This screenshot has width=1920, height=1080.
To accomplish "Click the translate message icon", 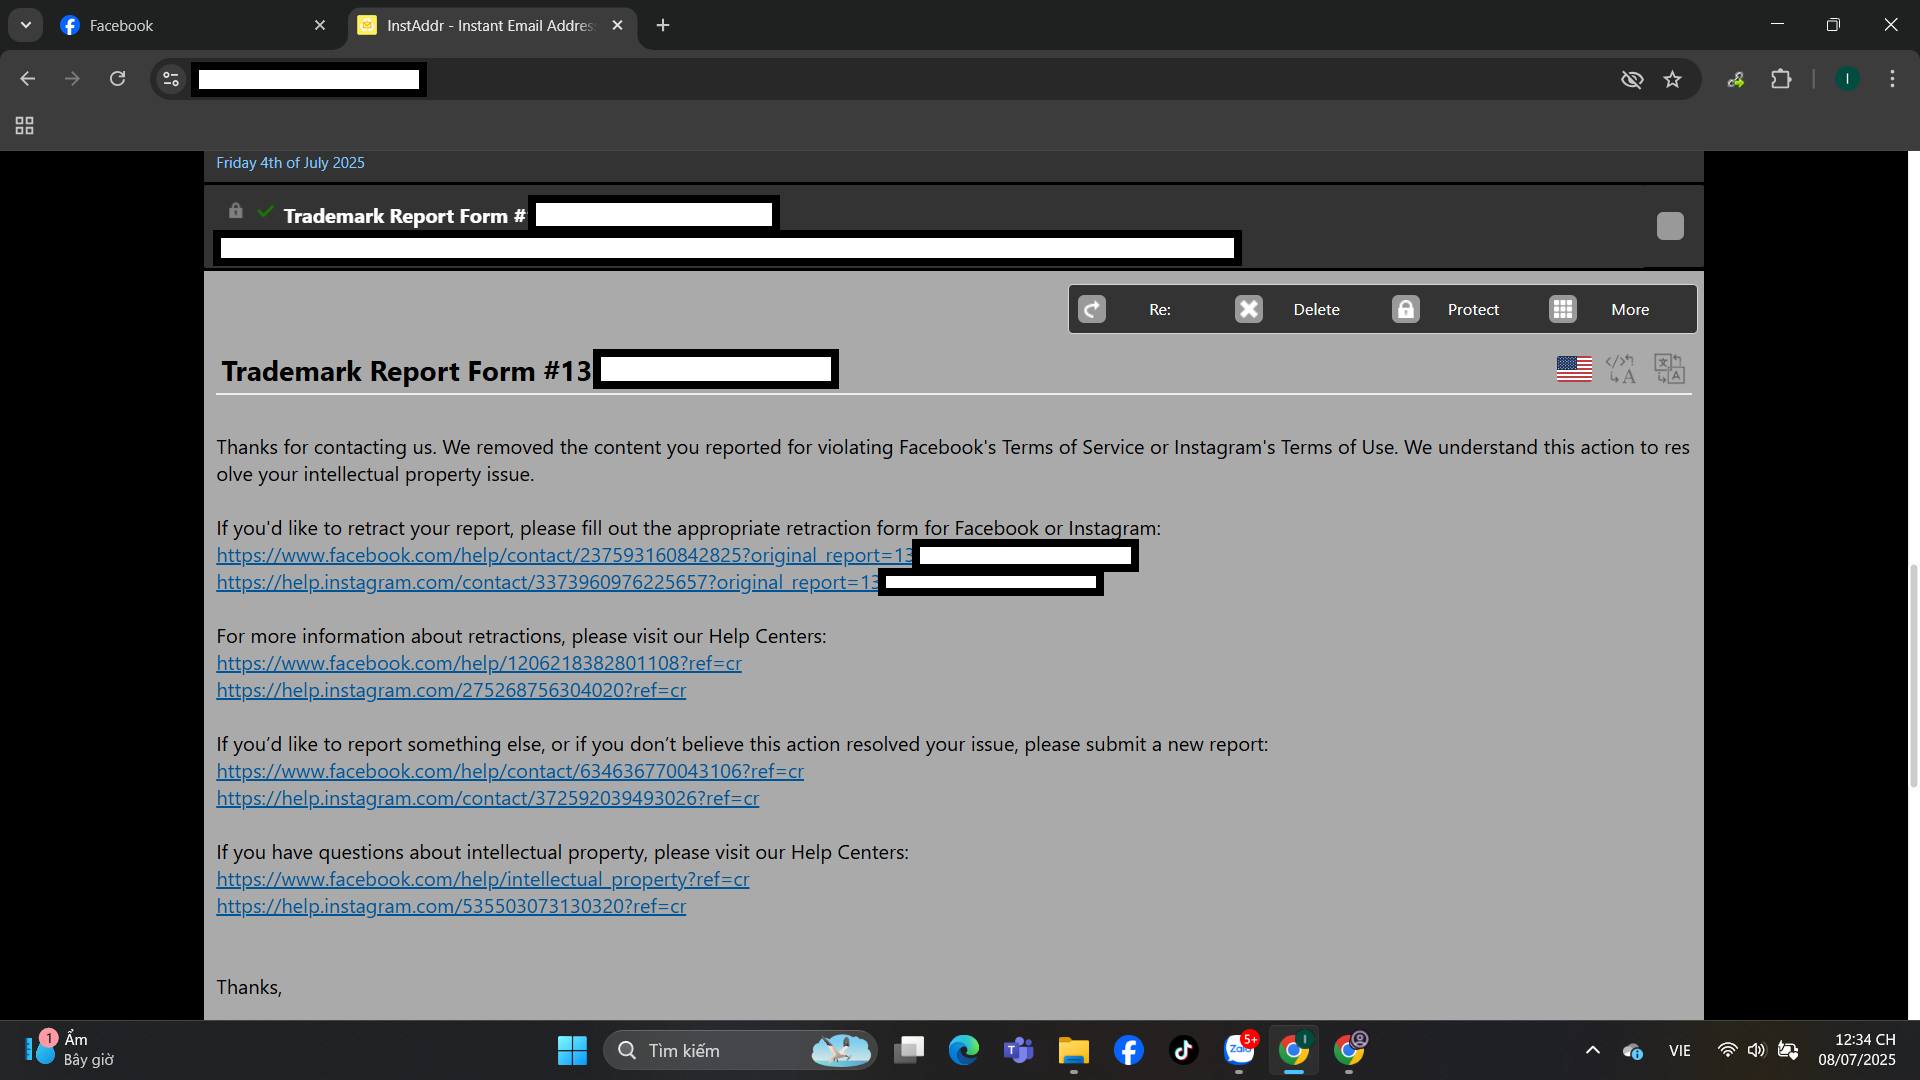I will pyautogui.click(x=1669, y=369).
